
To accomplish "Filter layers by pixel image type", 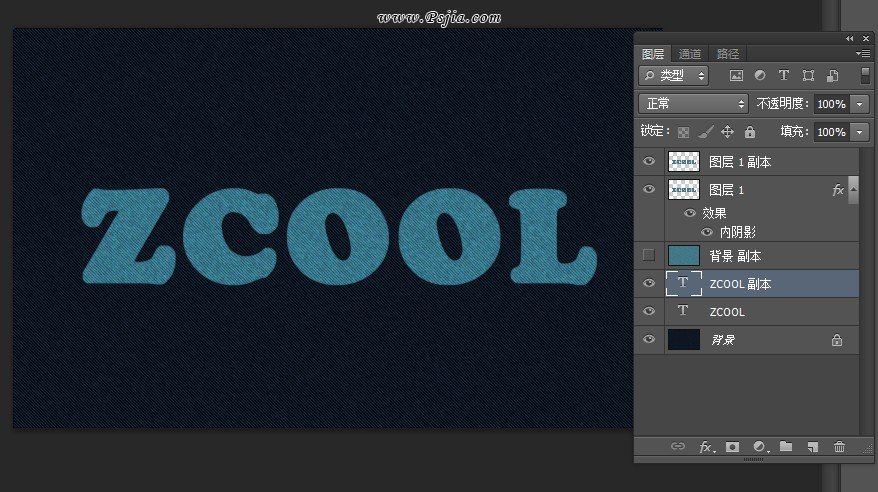I will coord(736,76).
